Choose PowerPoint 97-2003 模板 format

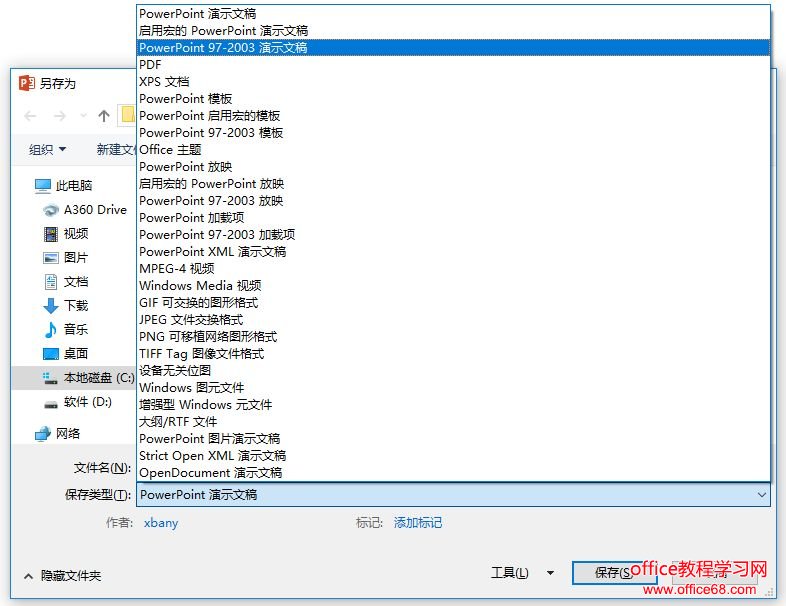(453, 133)
